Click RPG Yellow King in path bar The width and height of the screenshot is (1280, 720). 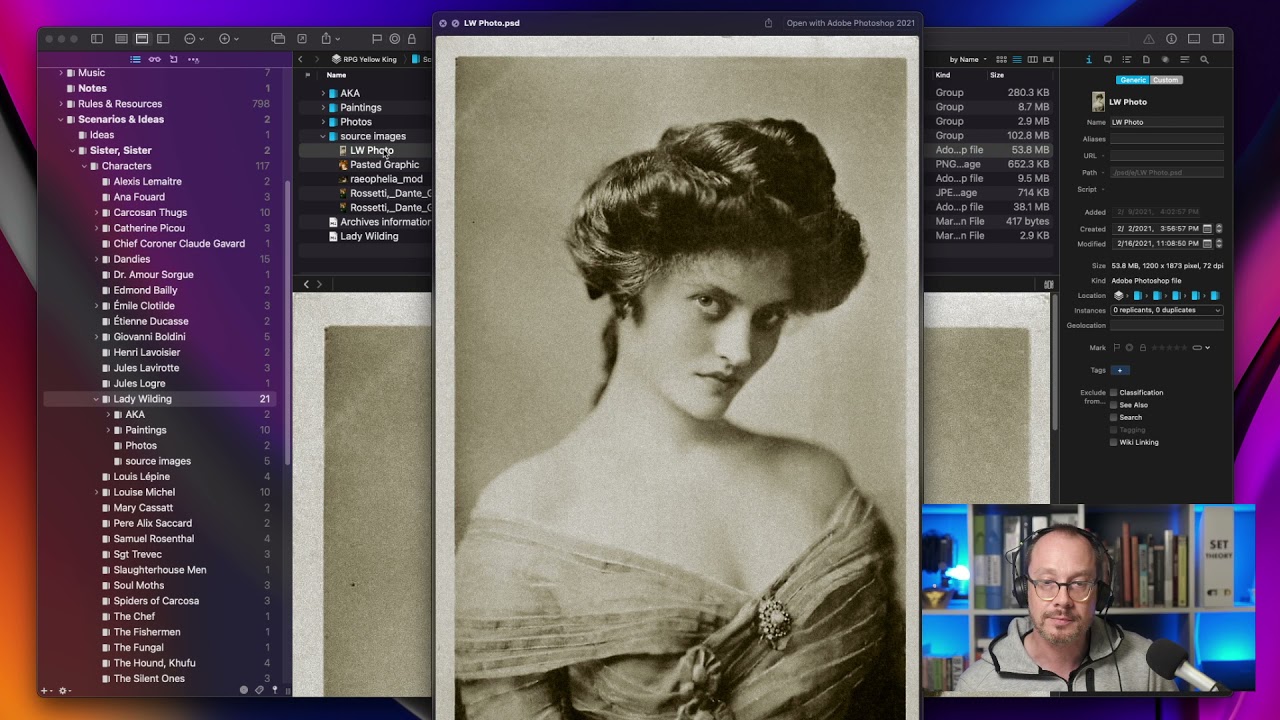(370, 59)
